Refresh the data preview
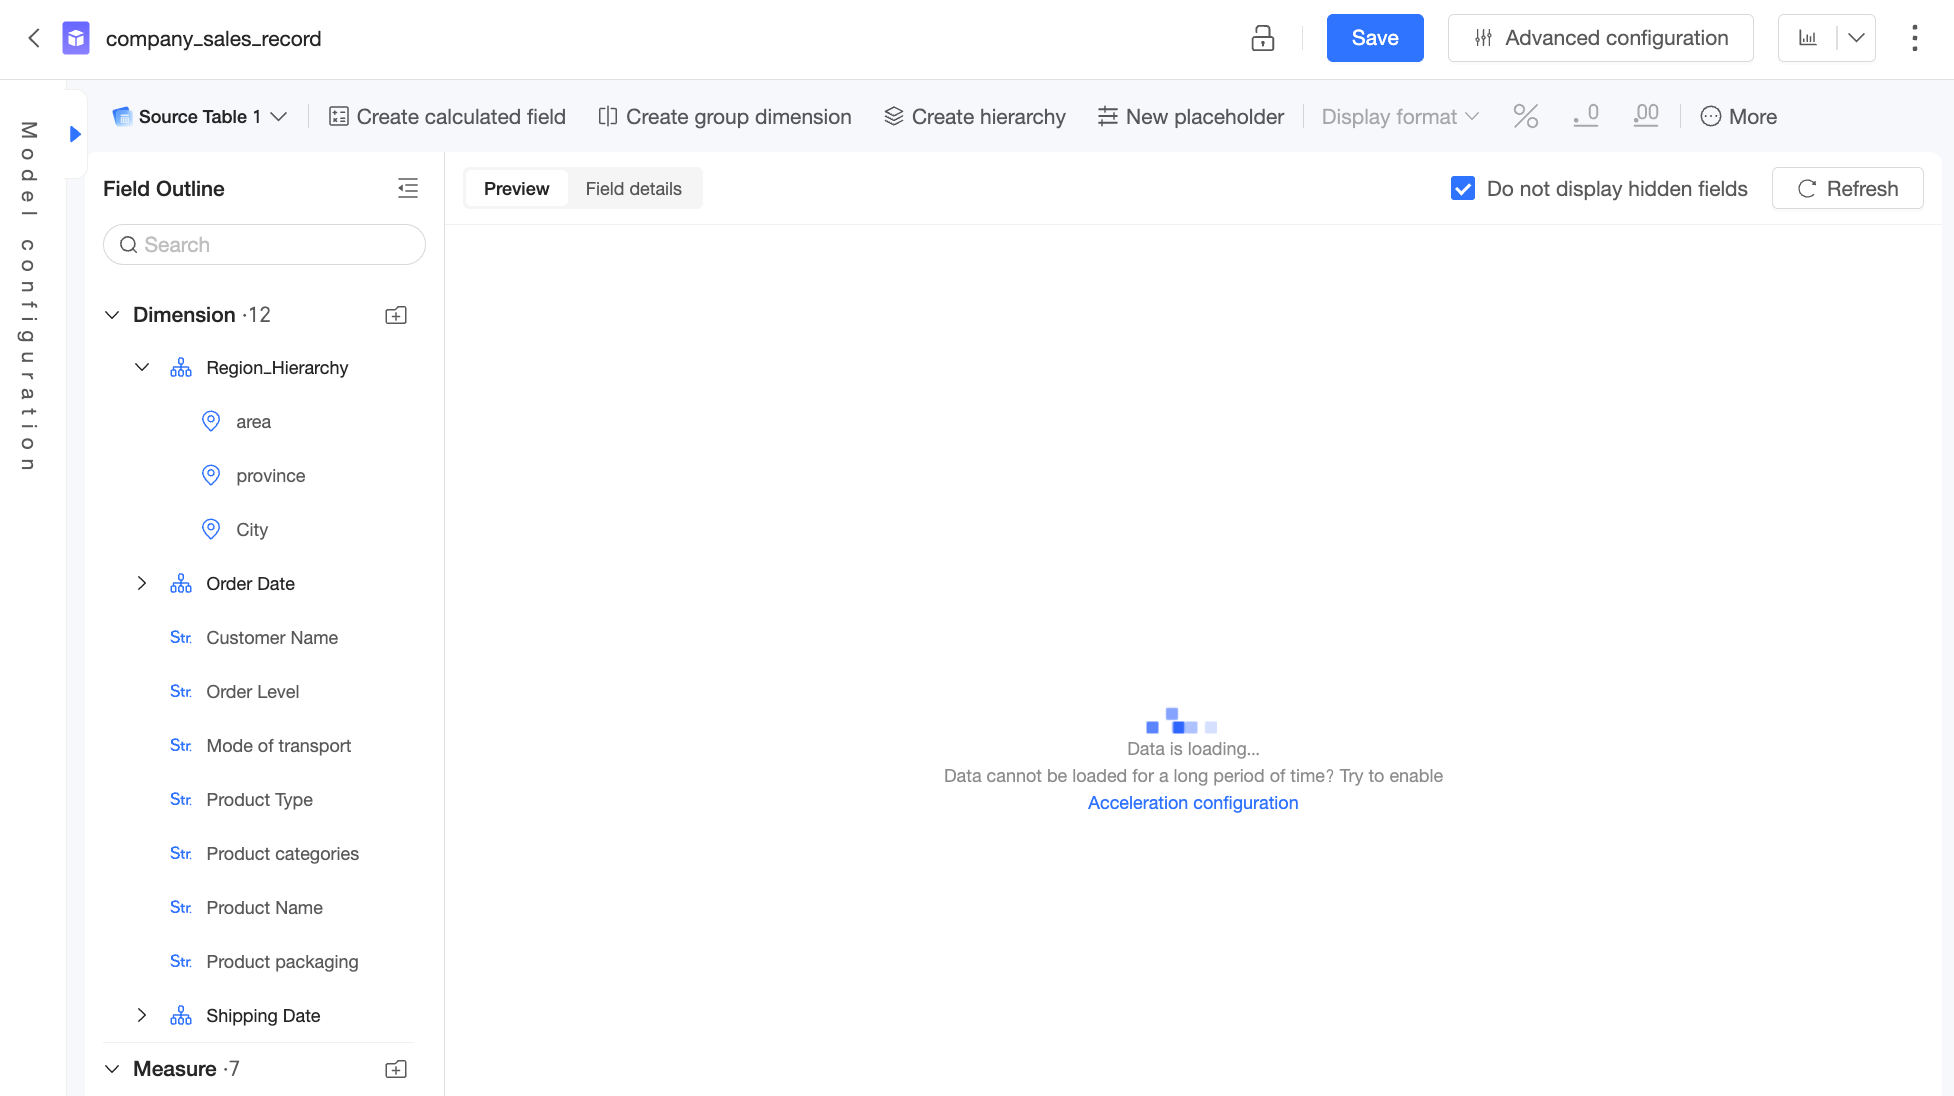The image size is (1954, 1096). pyautogui.click(x=1848, y=189)
